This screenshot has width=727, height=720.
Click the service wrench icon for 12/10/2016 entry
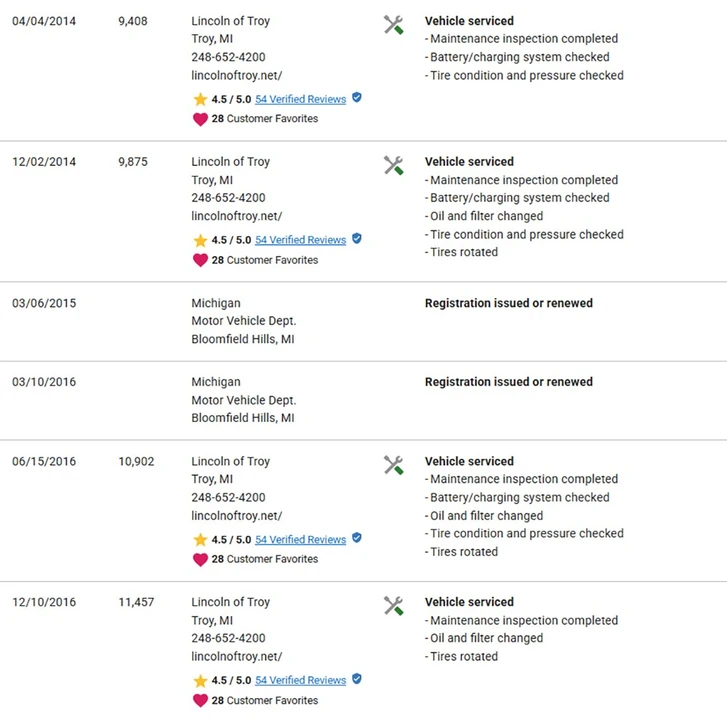coord(394,605)
